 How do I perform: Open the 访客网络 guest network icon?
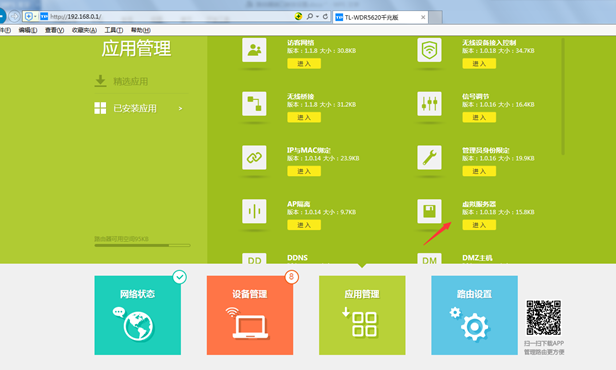tap(254, 50)
